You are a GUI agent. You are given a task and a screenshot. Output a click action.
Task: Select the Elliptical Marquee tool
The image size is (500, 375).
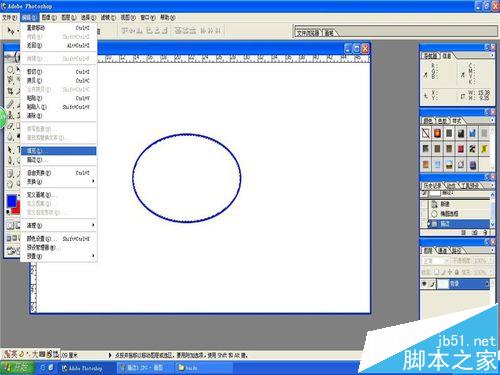click(x=10, y=70)
